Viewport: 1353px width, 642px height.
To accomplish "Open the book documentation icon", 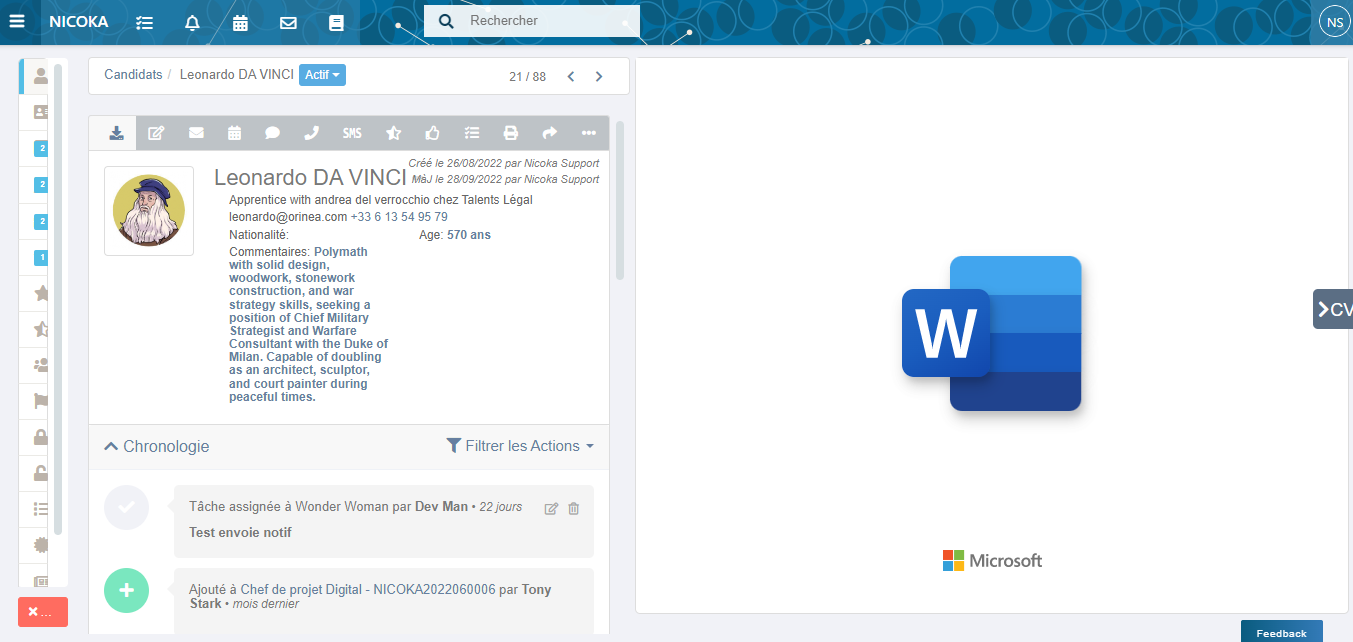I will [336, 22].
